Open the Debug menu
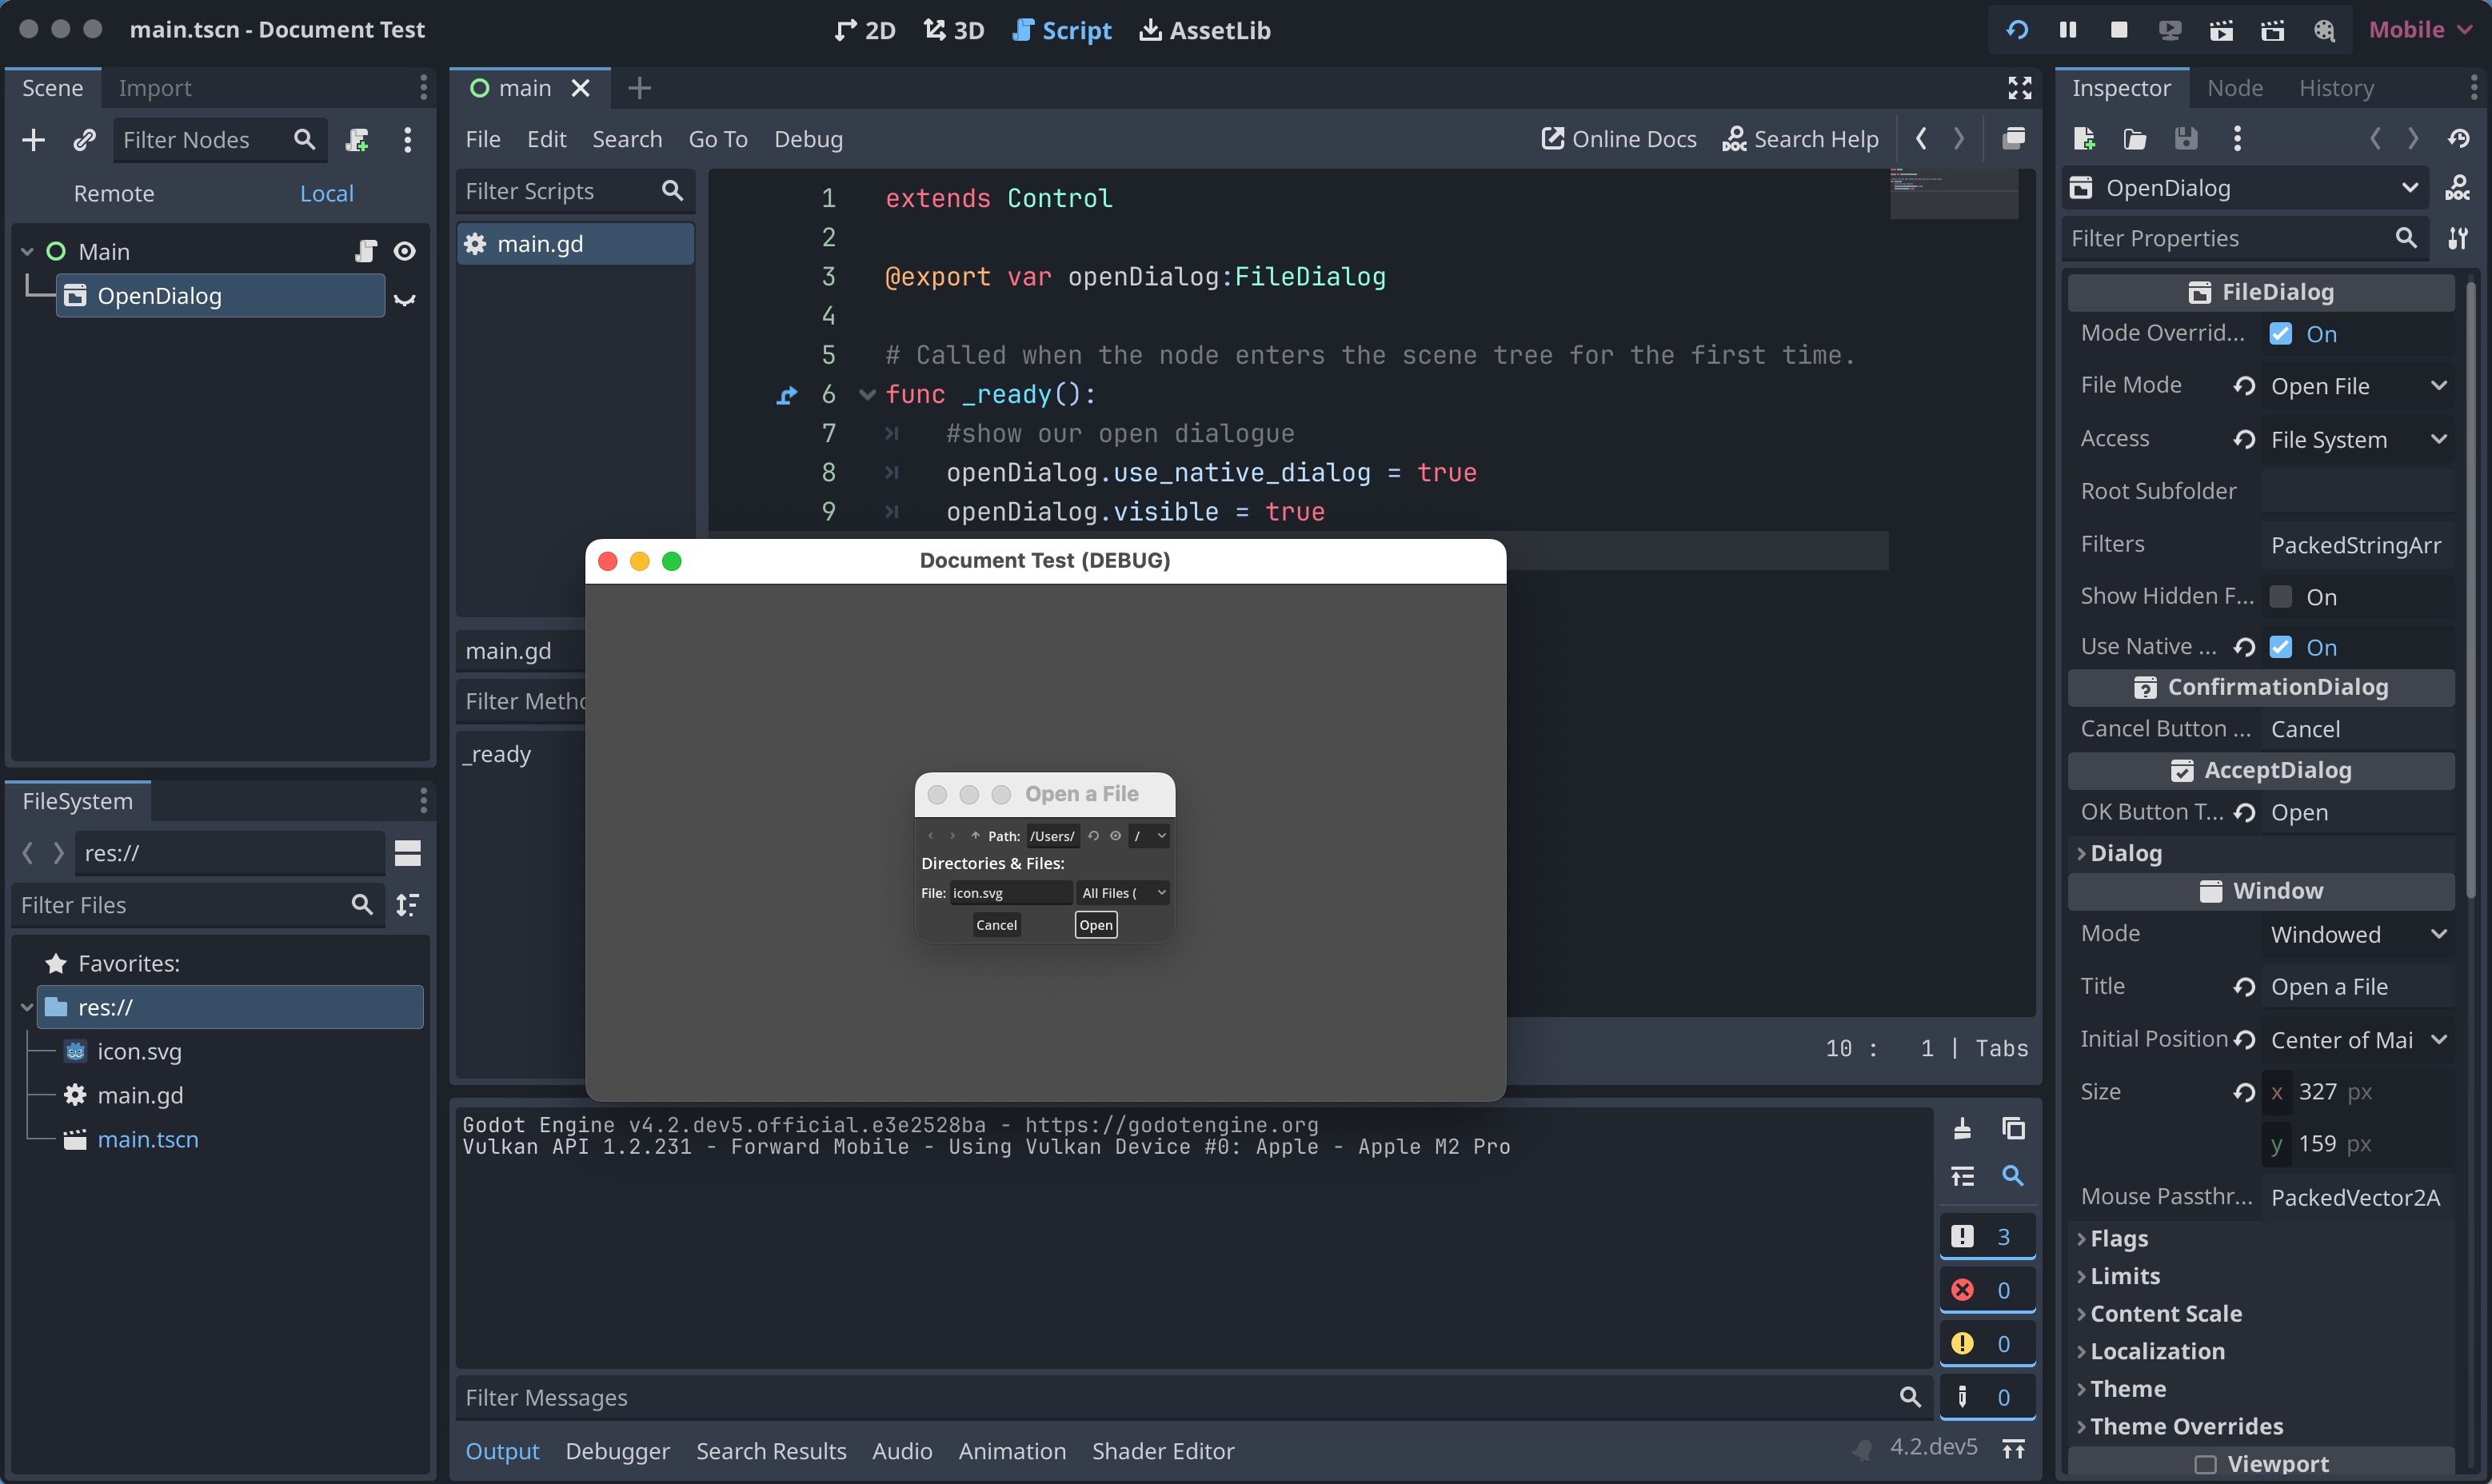Screen dimensions: 2492x1484 pyautogui.click(x=808, y=139)
